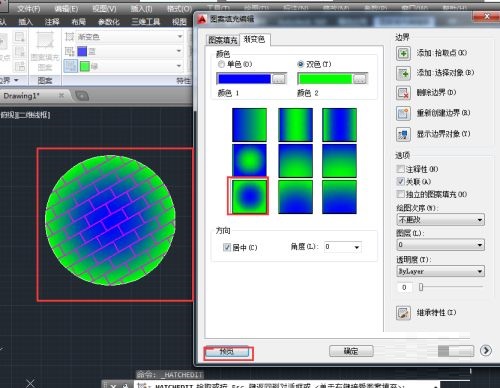Click the transparency value field showing 0

404,287
